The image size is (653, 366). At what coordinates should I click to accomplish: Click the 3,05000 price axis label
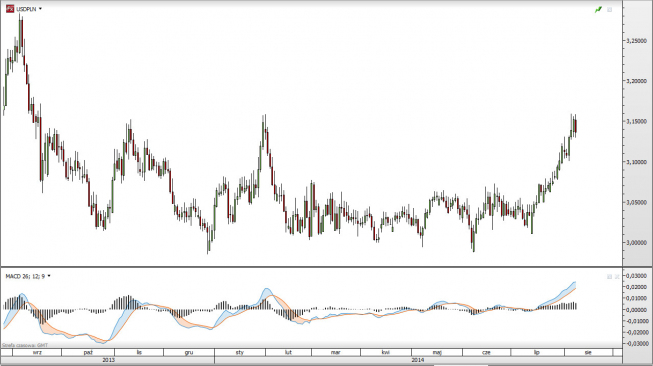637,202
